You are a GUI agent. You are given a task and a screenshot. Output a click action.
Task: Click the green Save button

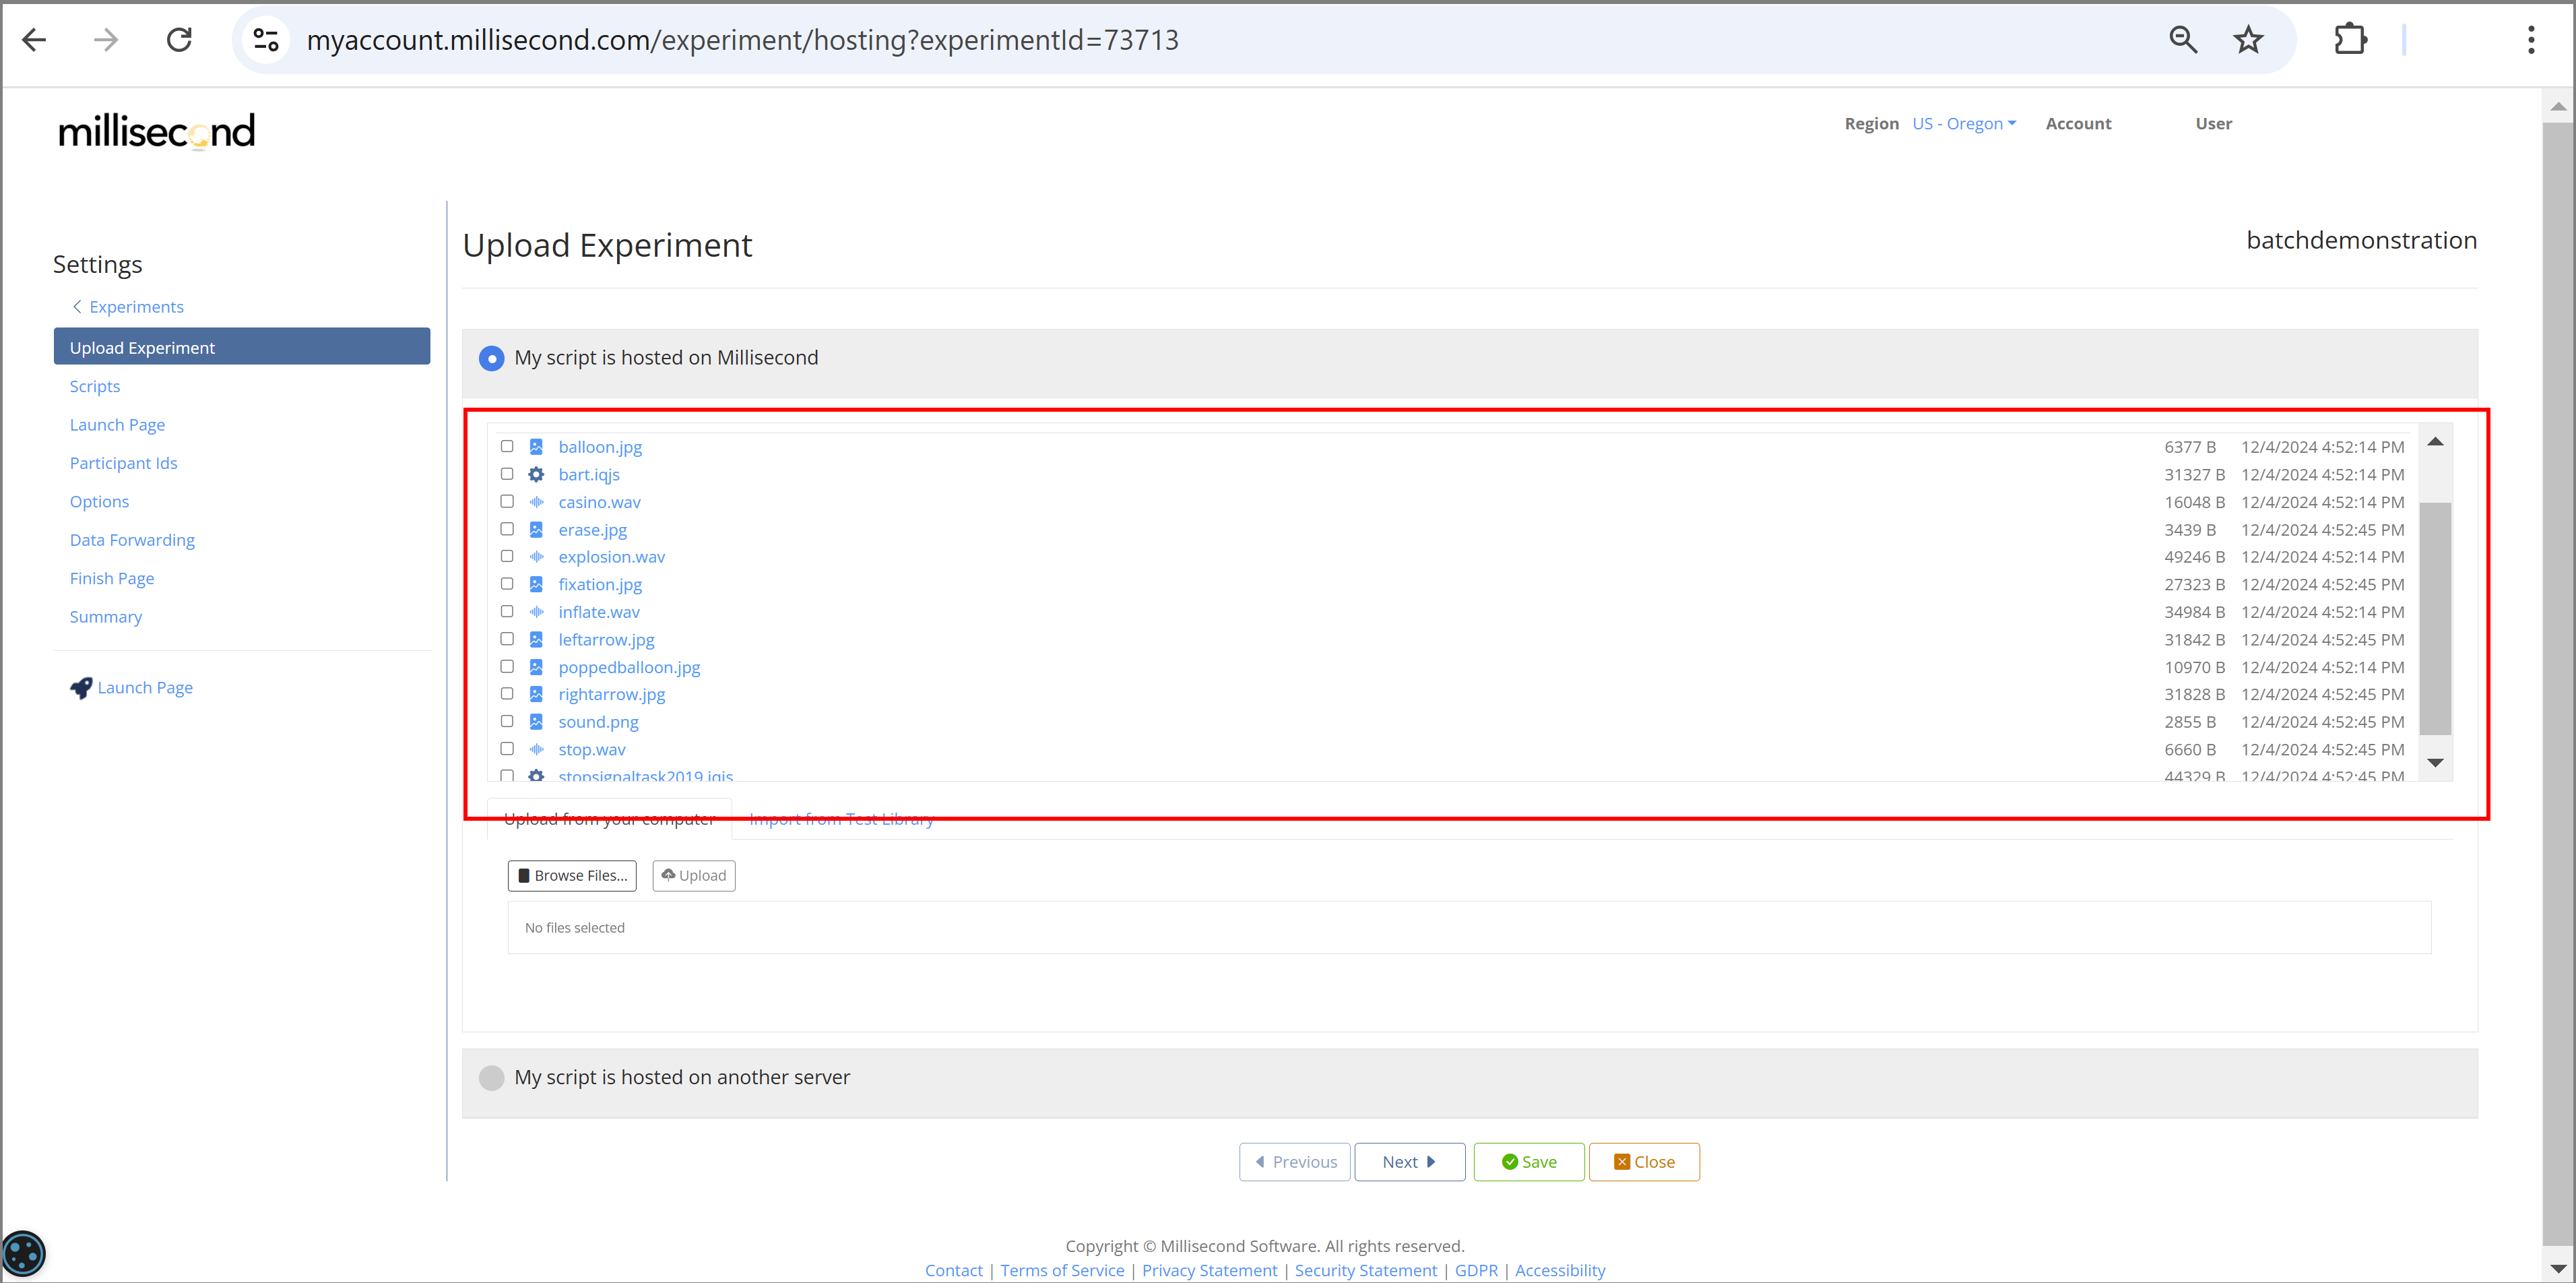click(1528, 1162)
